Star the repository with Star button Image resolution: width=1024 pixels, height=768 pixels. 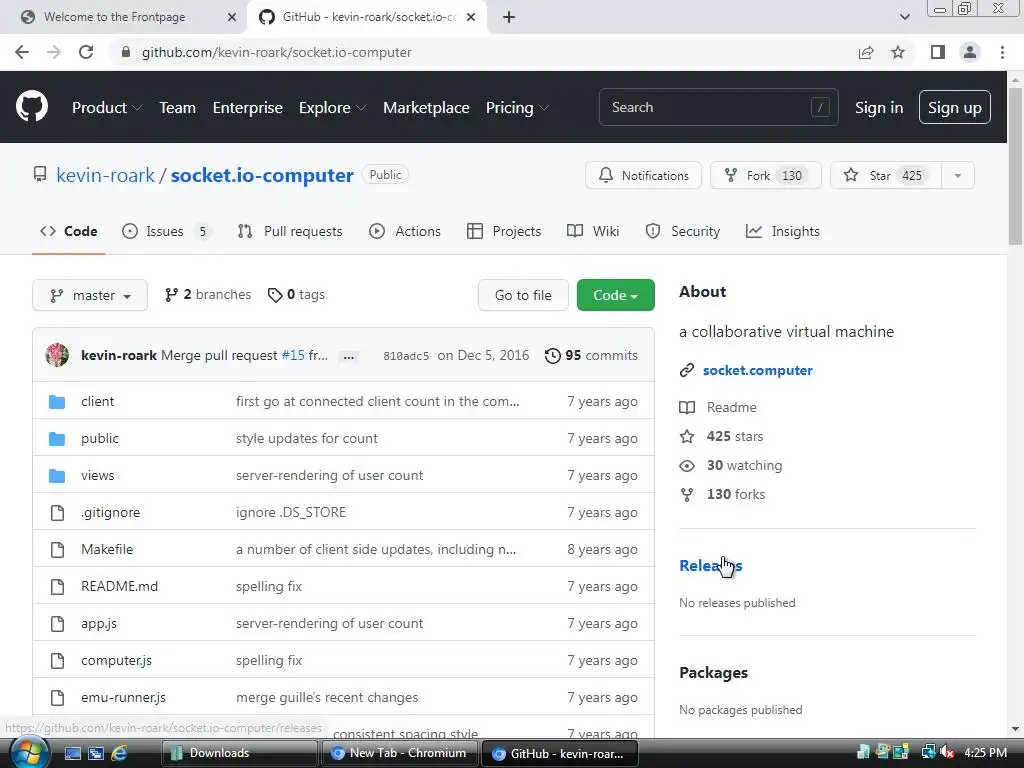[886, 175]
